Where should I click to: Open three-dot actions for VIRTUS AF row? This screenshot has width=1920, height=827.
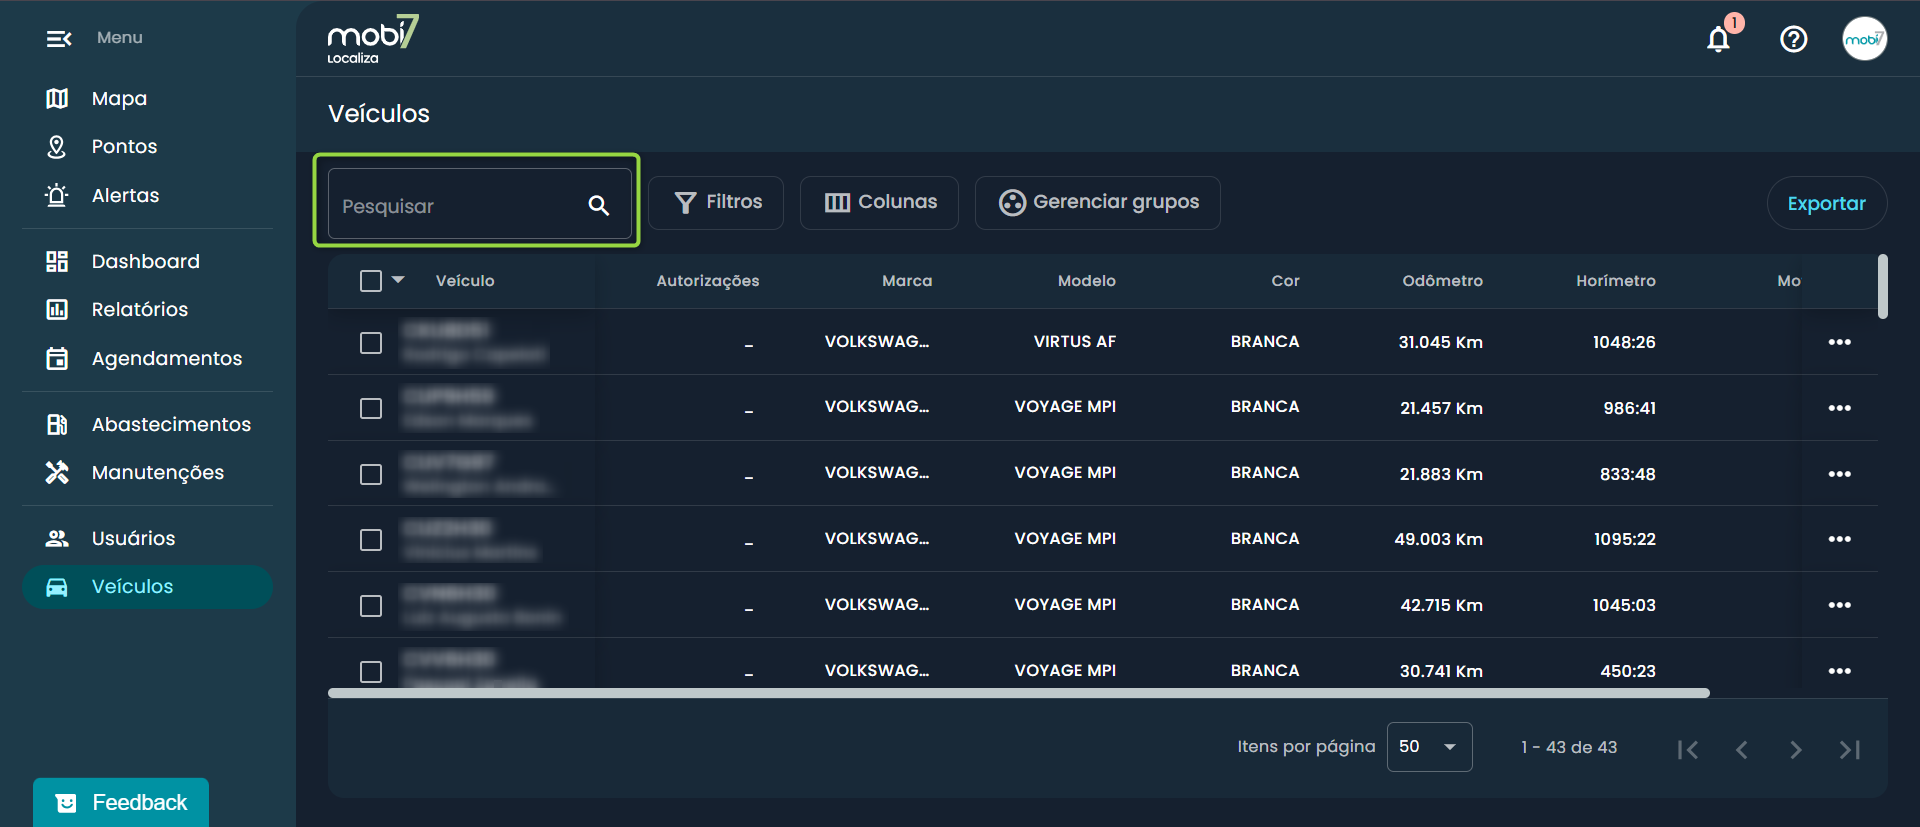[1839, 342]
